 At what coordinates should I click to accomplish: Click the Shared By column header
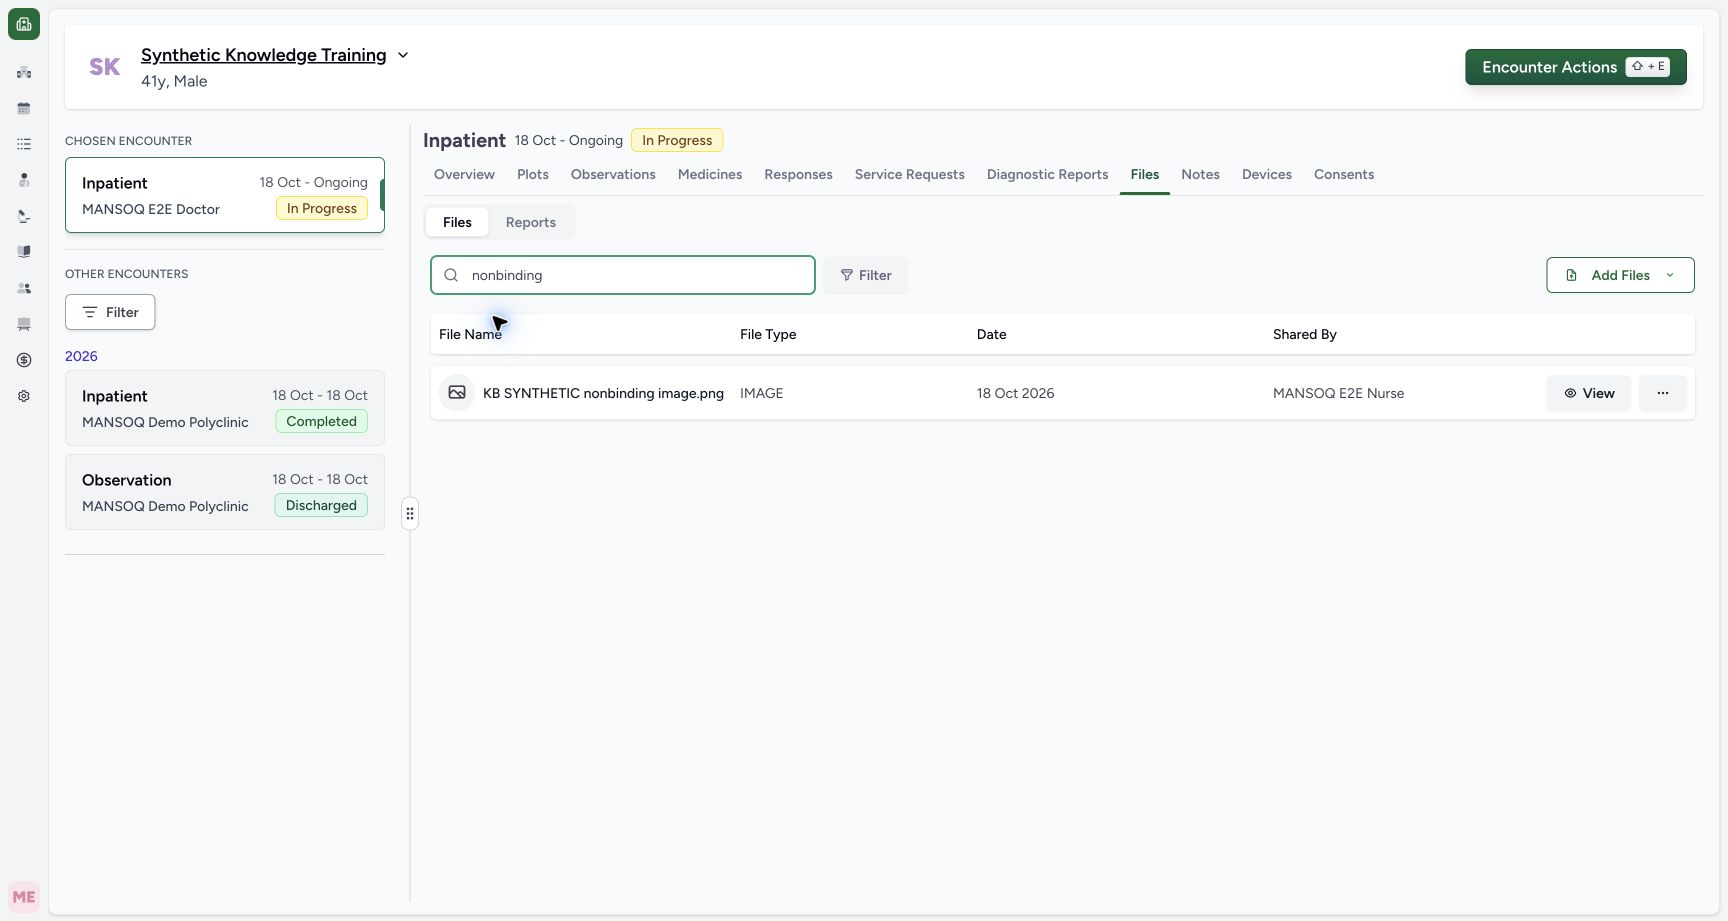pyautogui.click(x=1304, y=334)
